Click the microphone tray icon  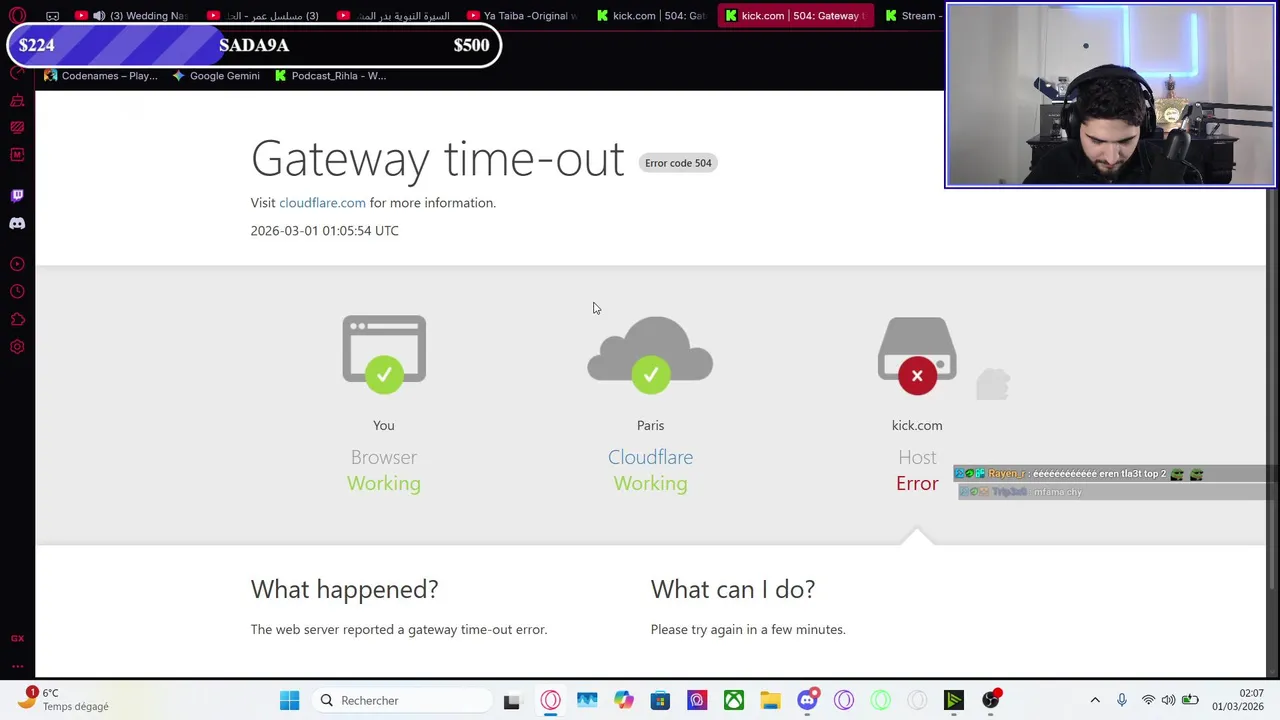click(1122, 700)
